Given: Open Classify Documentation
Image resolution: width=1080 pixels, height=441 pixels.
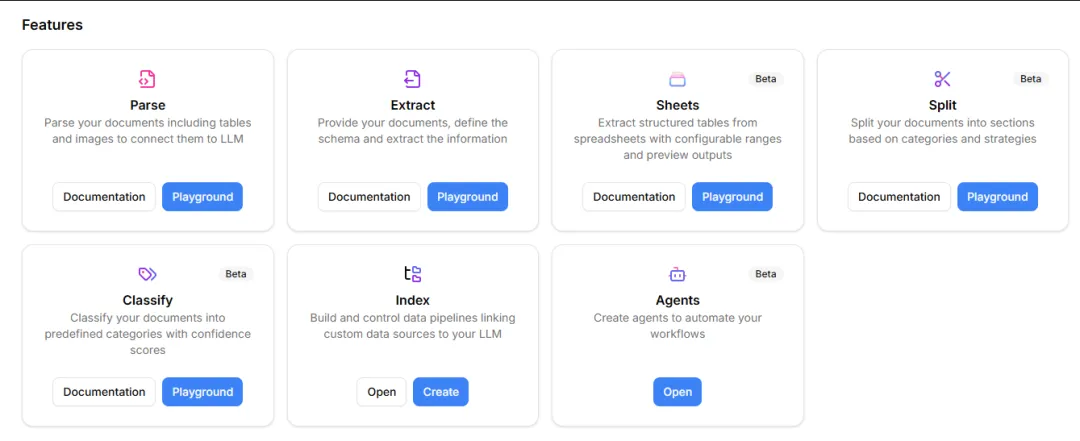Looking at the screenshot, I should [104, 392].
